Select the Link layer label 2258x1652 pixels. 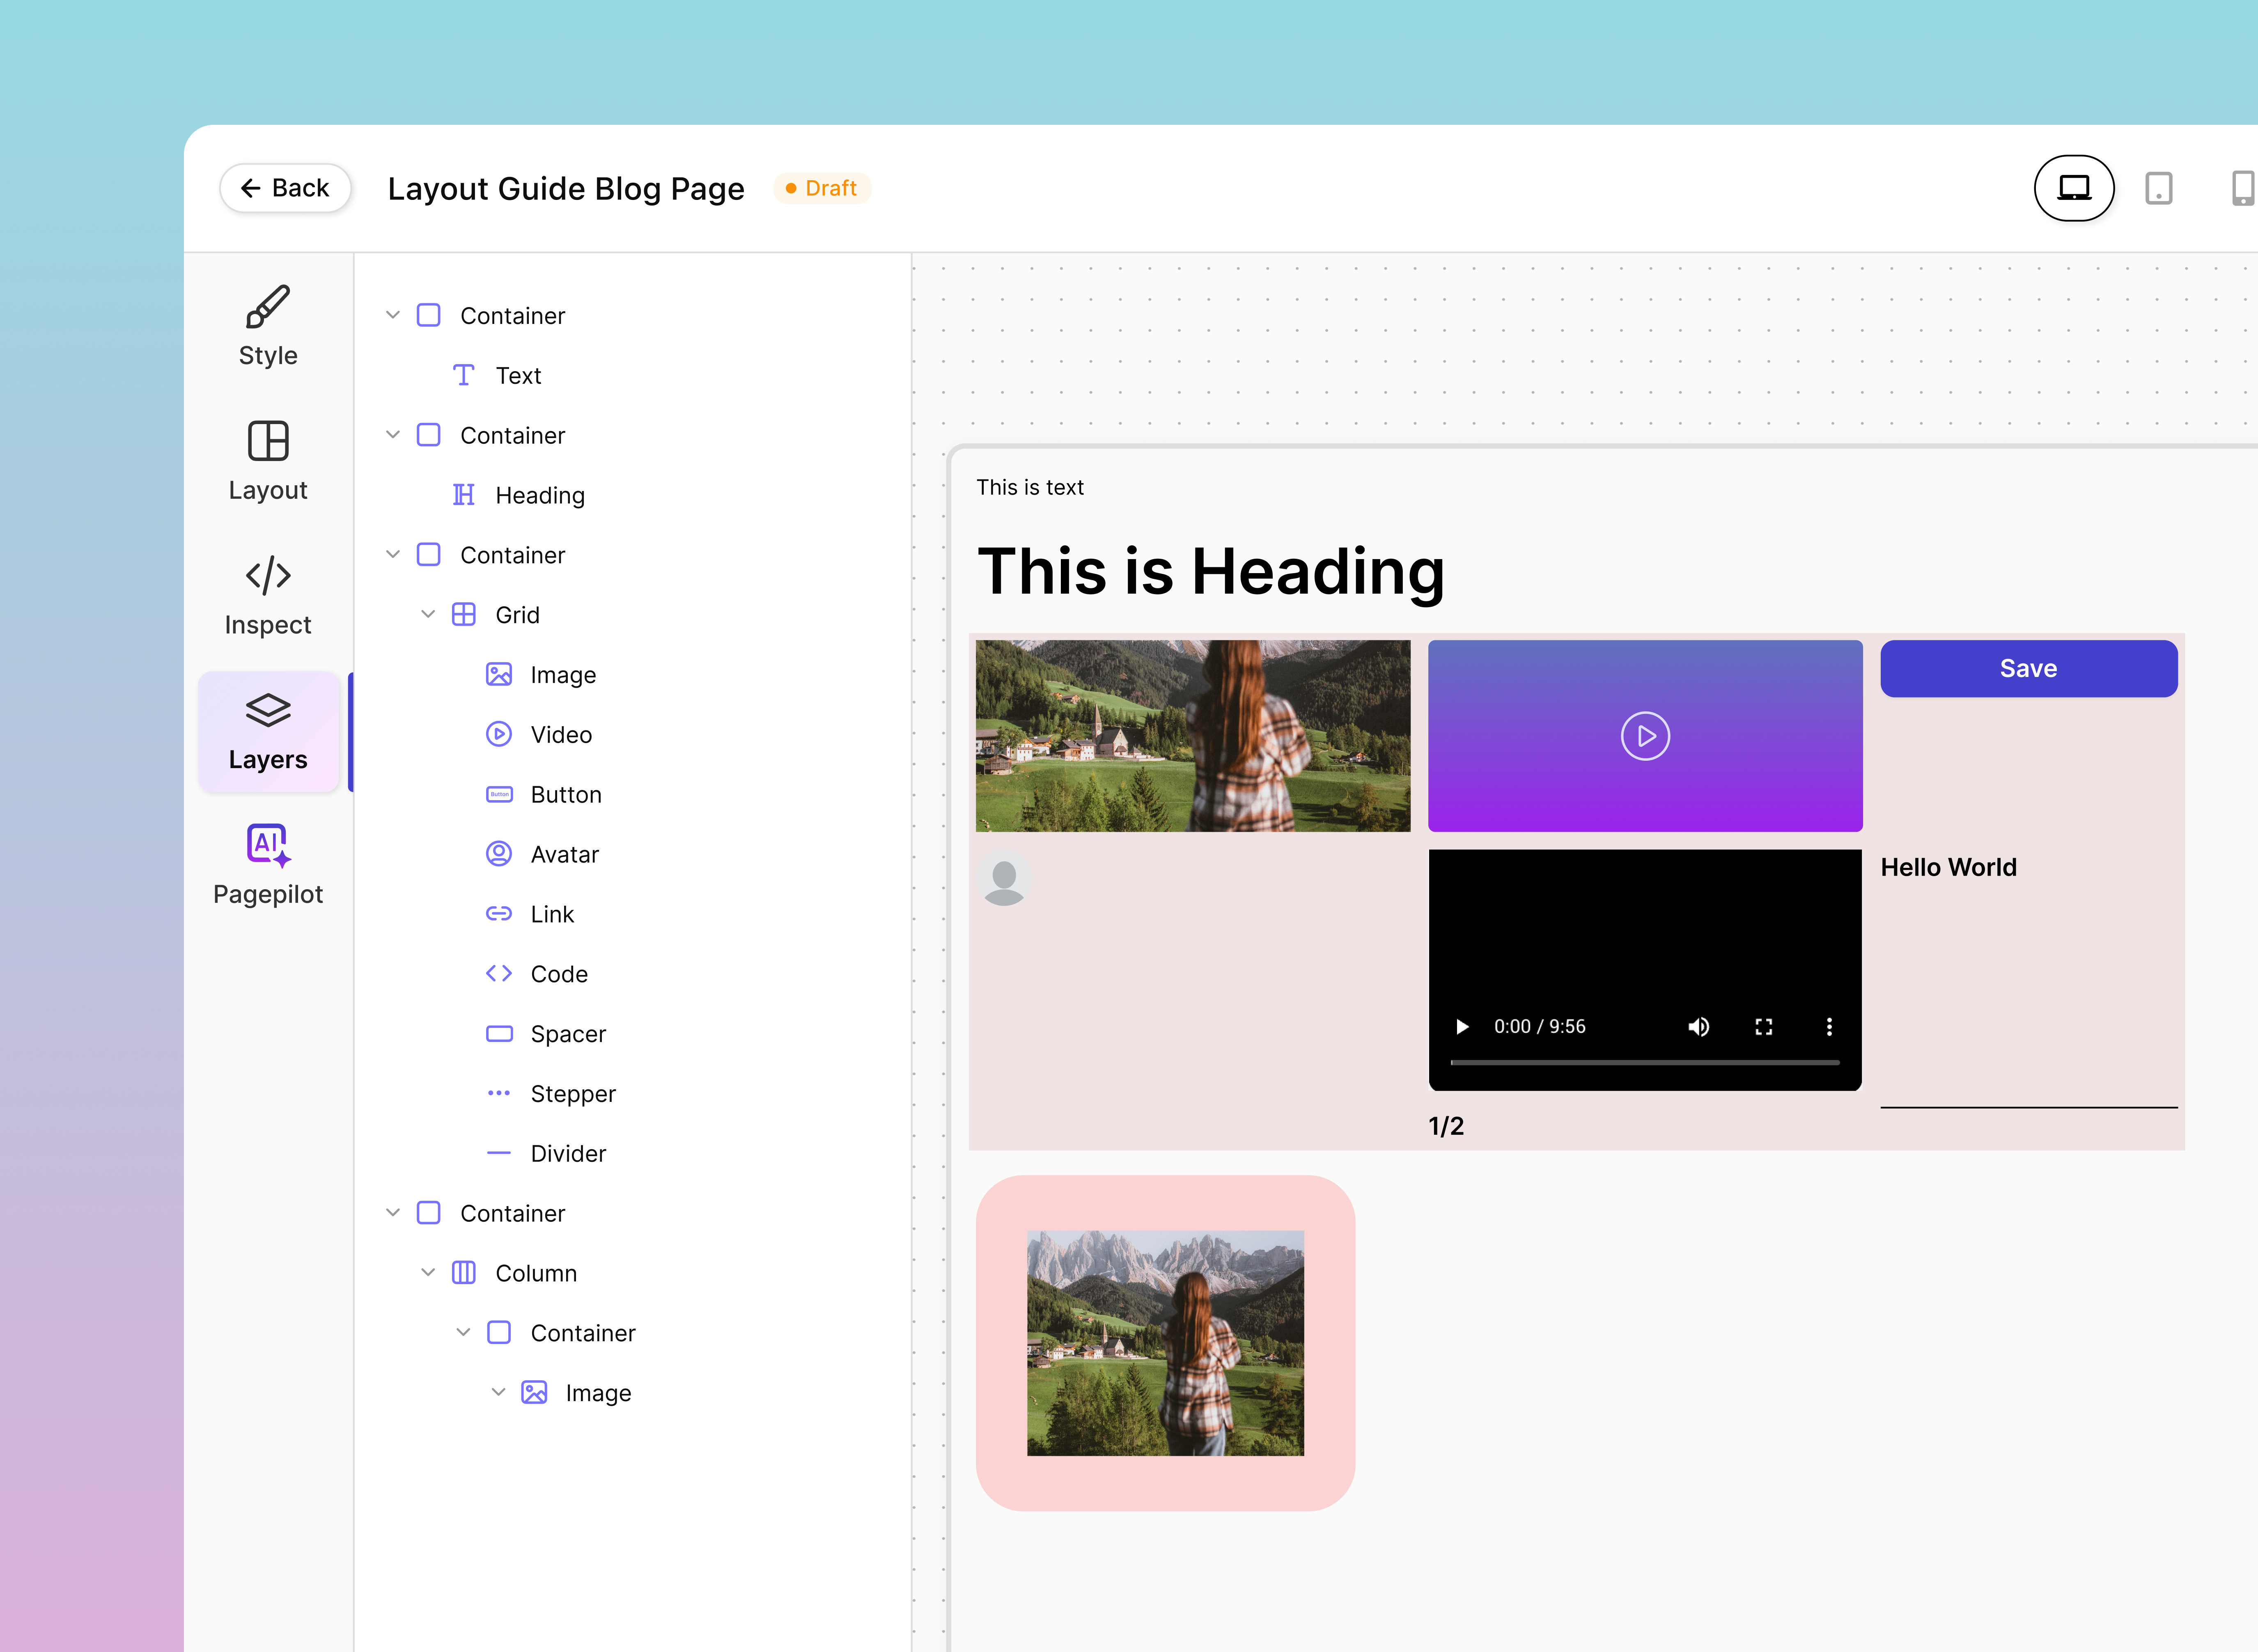pyautogui.click(x=552, y=914)
